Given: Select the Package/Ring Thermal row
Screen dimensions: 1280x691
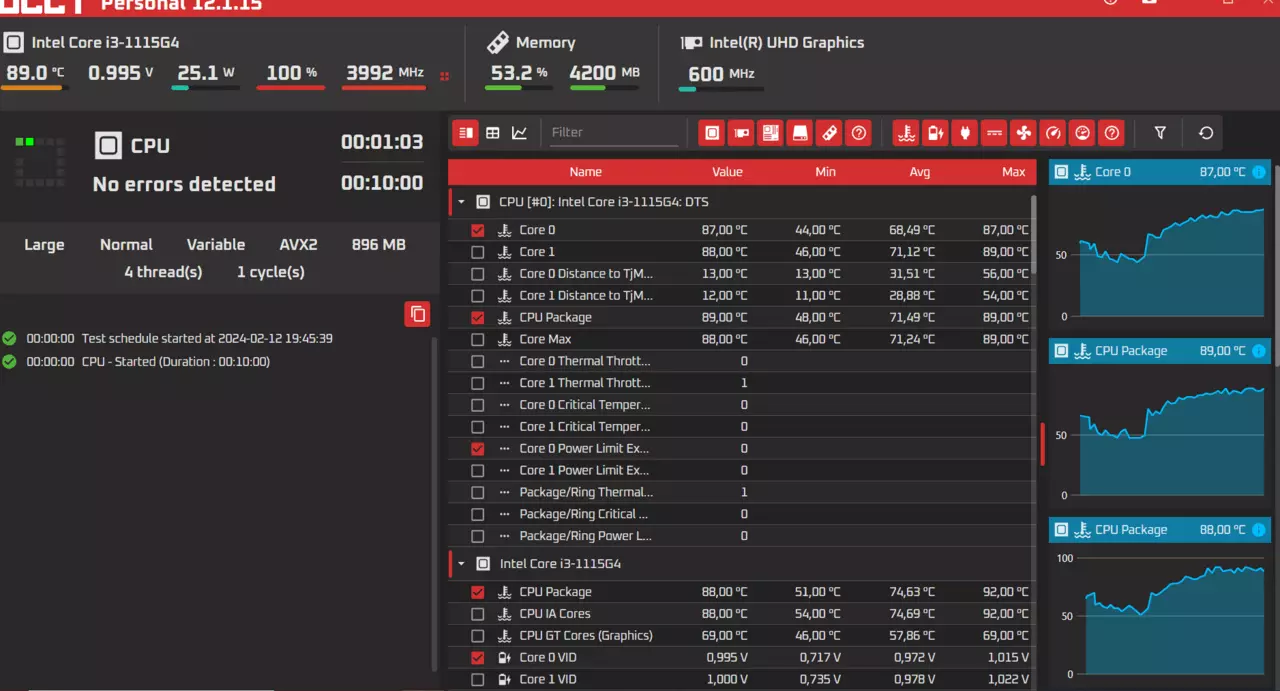Looking at the screenshot, I should click(740, 492).
